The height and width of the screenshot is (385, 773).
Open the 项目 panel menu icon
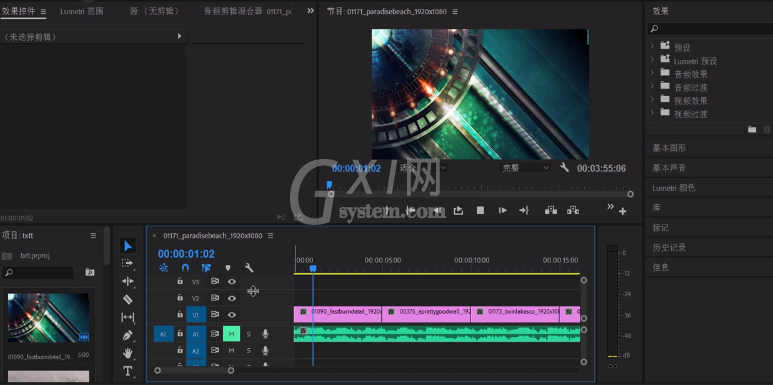pos(93,236)
